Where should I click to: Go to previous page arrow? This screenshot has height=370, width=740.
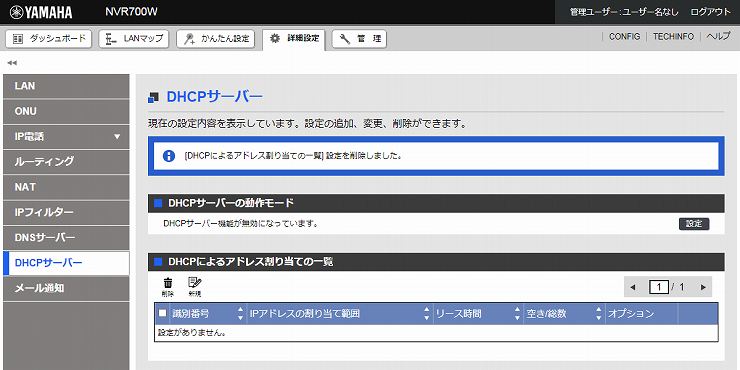coord(633,287)
